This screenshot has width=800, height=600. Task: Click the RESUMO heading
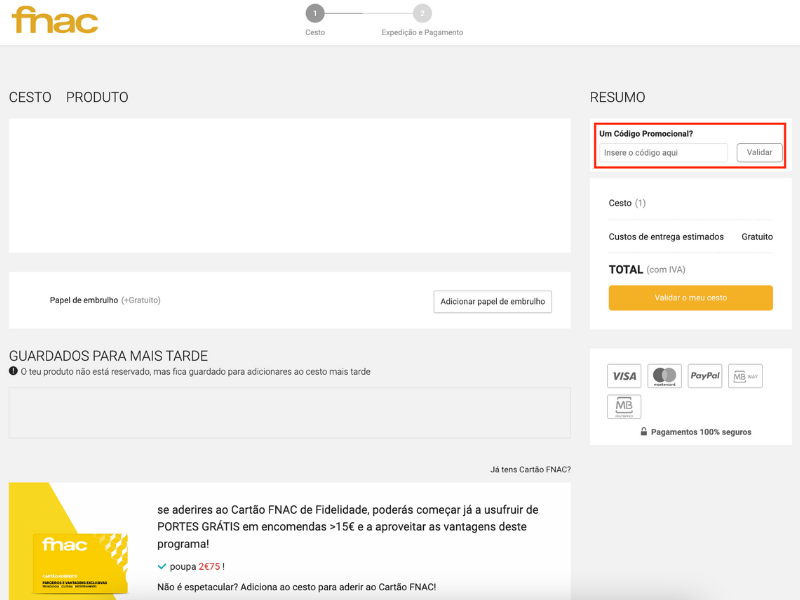point(617,97)
